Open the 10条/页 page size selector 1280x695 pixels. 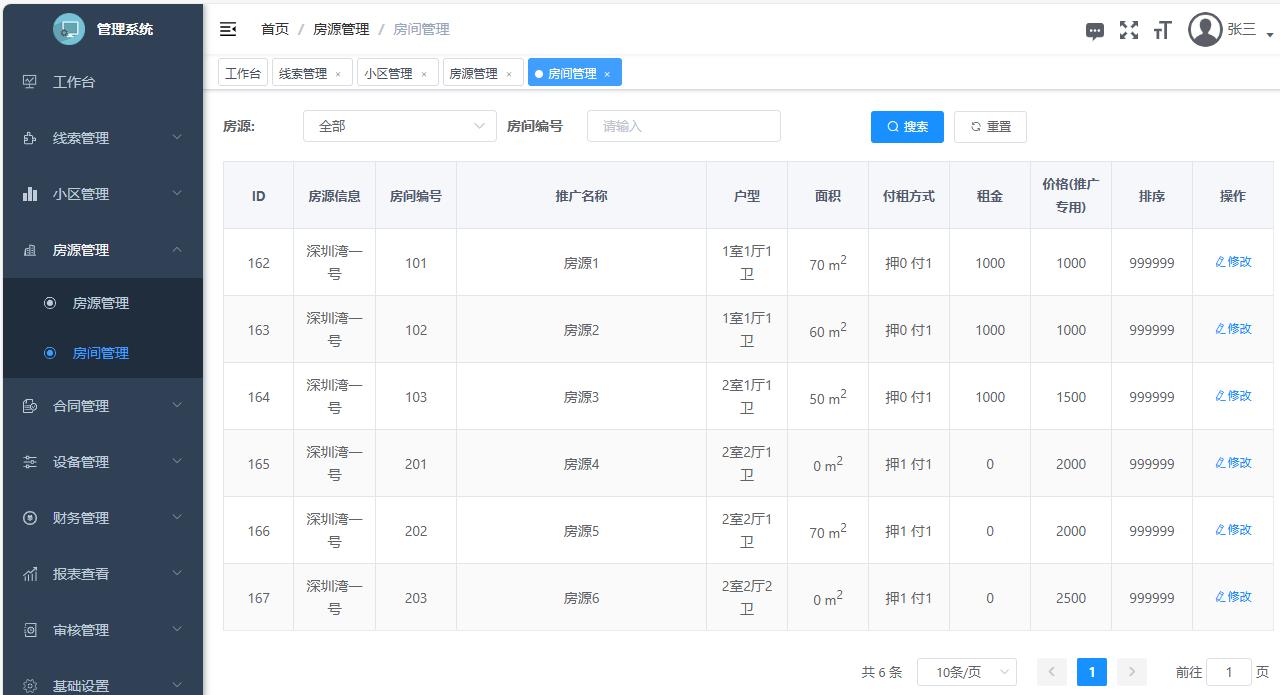(x=966, y=672)
